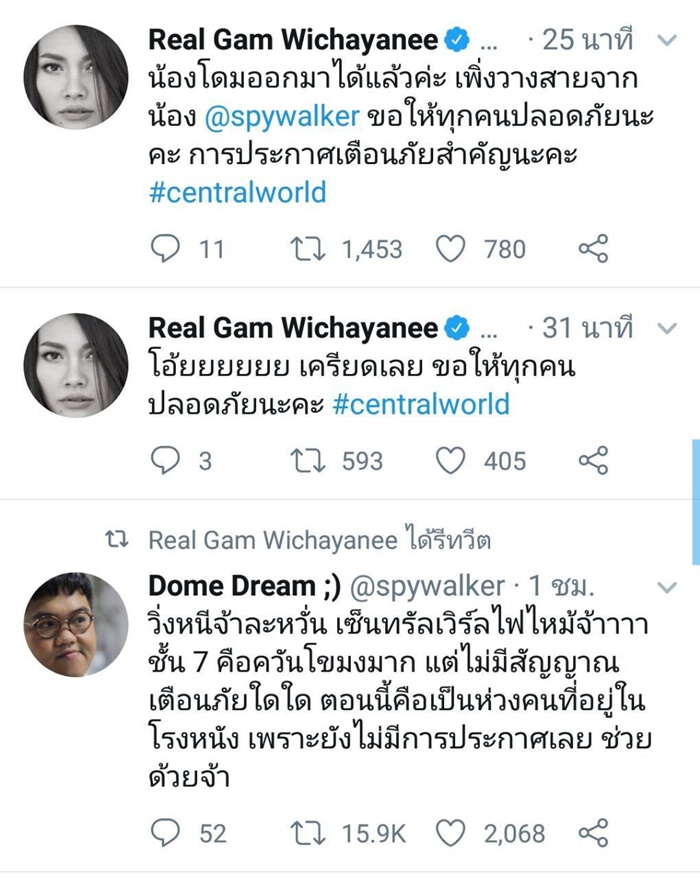Open the #centralworld hashtag in the second tweet

coord(421,404)
